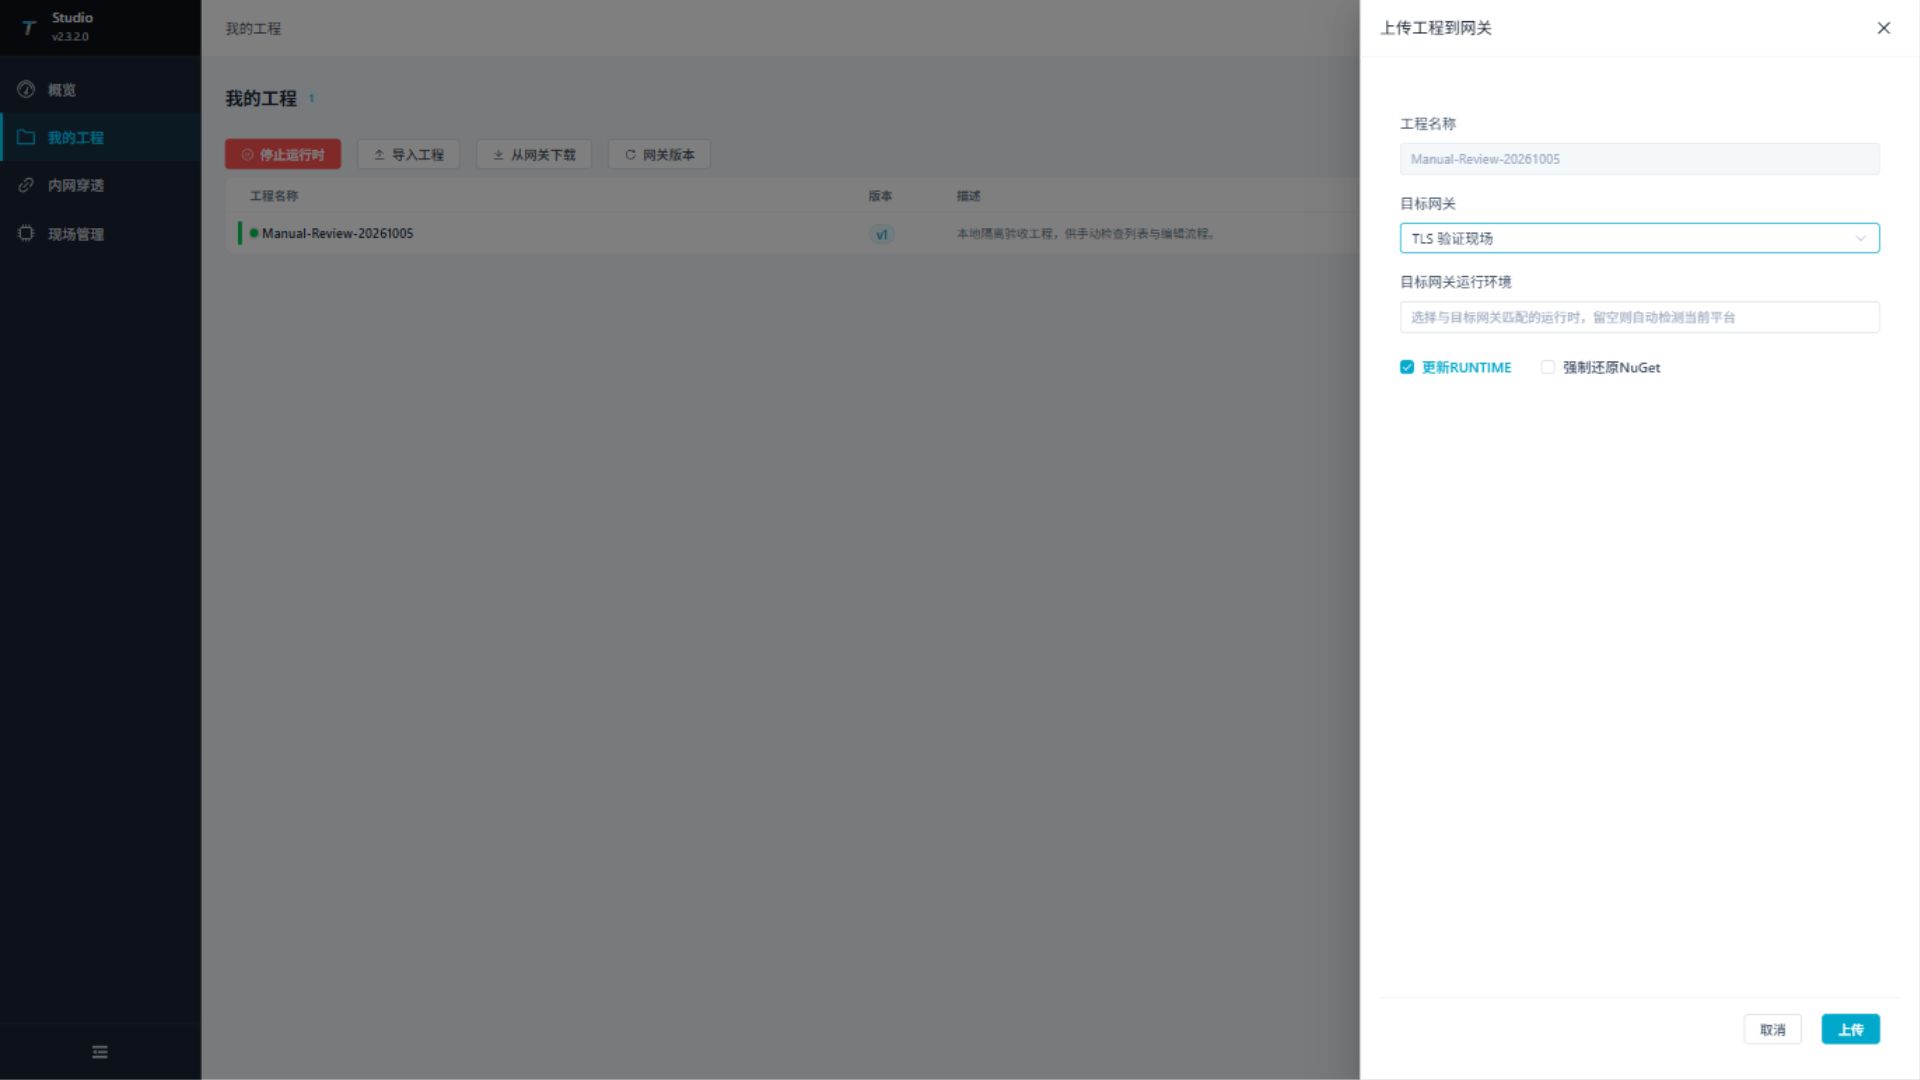Click the 目标网关 dropdown chevron arrow

tap(1861, 238)
